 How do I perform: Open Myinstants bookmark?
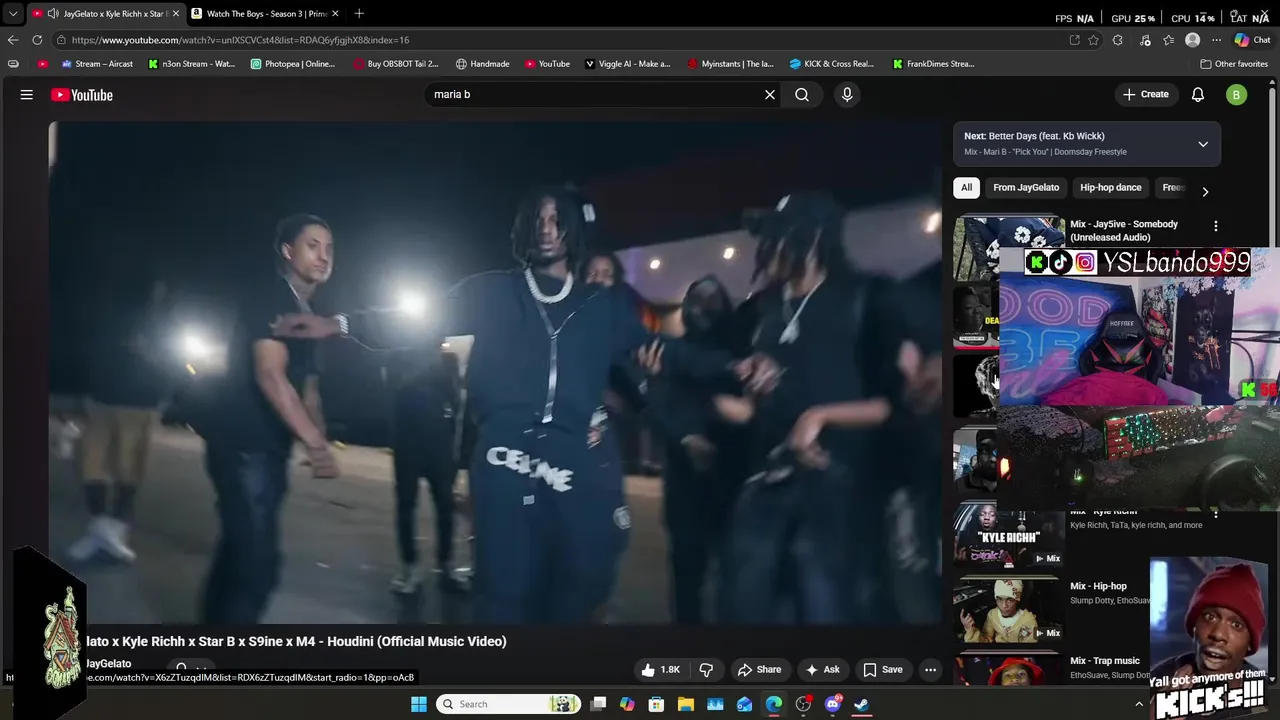[730, 64]
